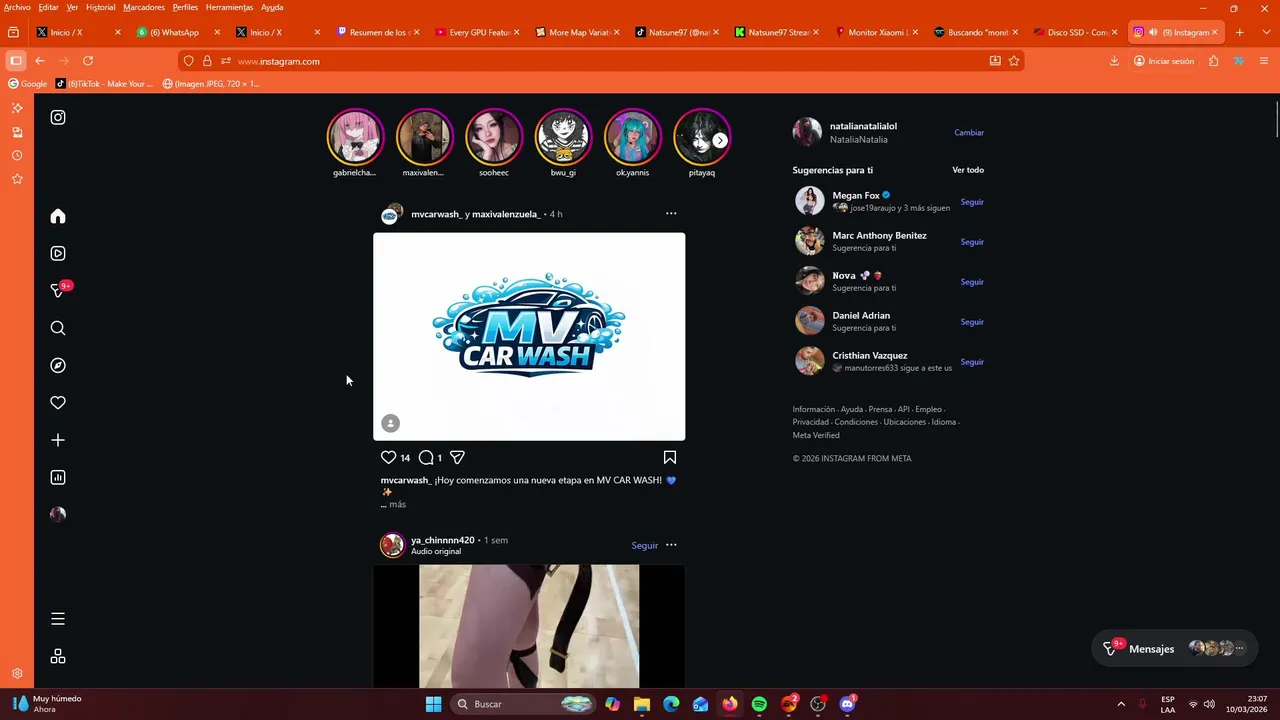1280x720 pixels.
Task: Open Discord from taskbar
Action: click(x=848, y=704)
